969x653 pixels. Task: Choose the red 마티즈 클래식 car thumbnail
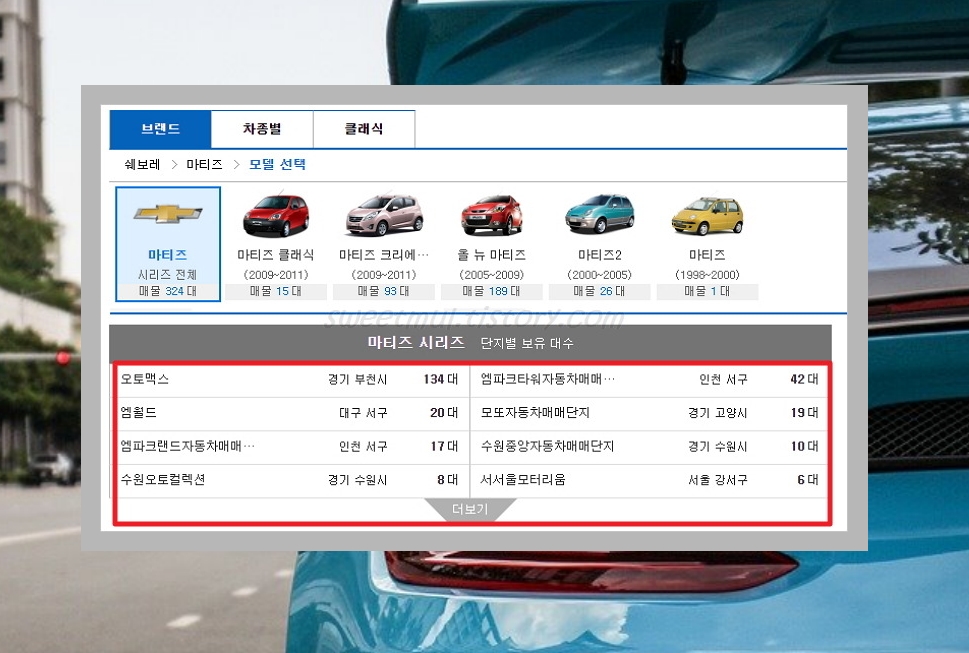(276, 216)
